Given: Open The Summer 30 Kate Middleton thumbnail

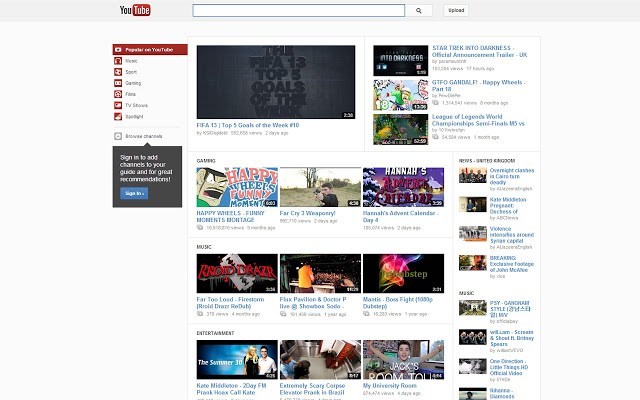Looking at the screenshot, I should [237, 360].
